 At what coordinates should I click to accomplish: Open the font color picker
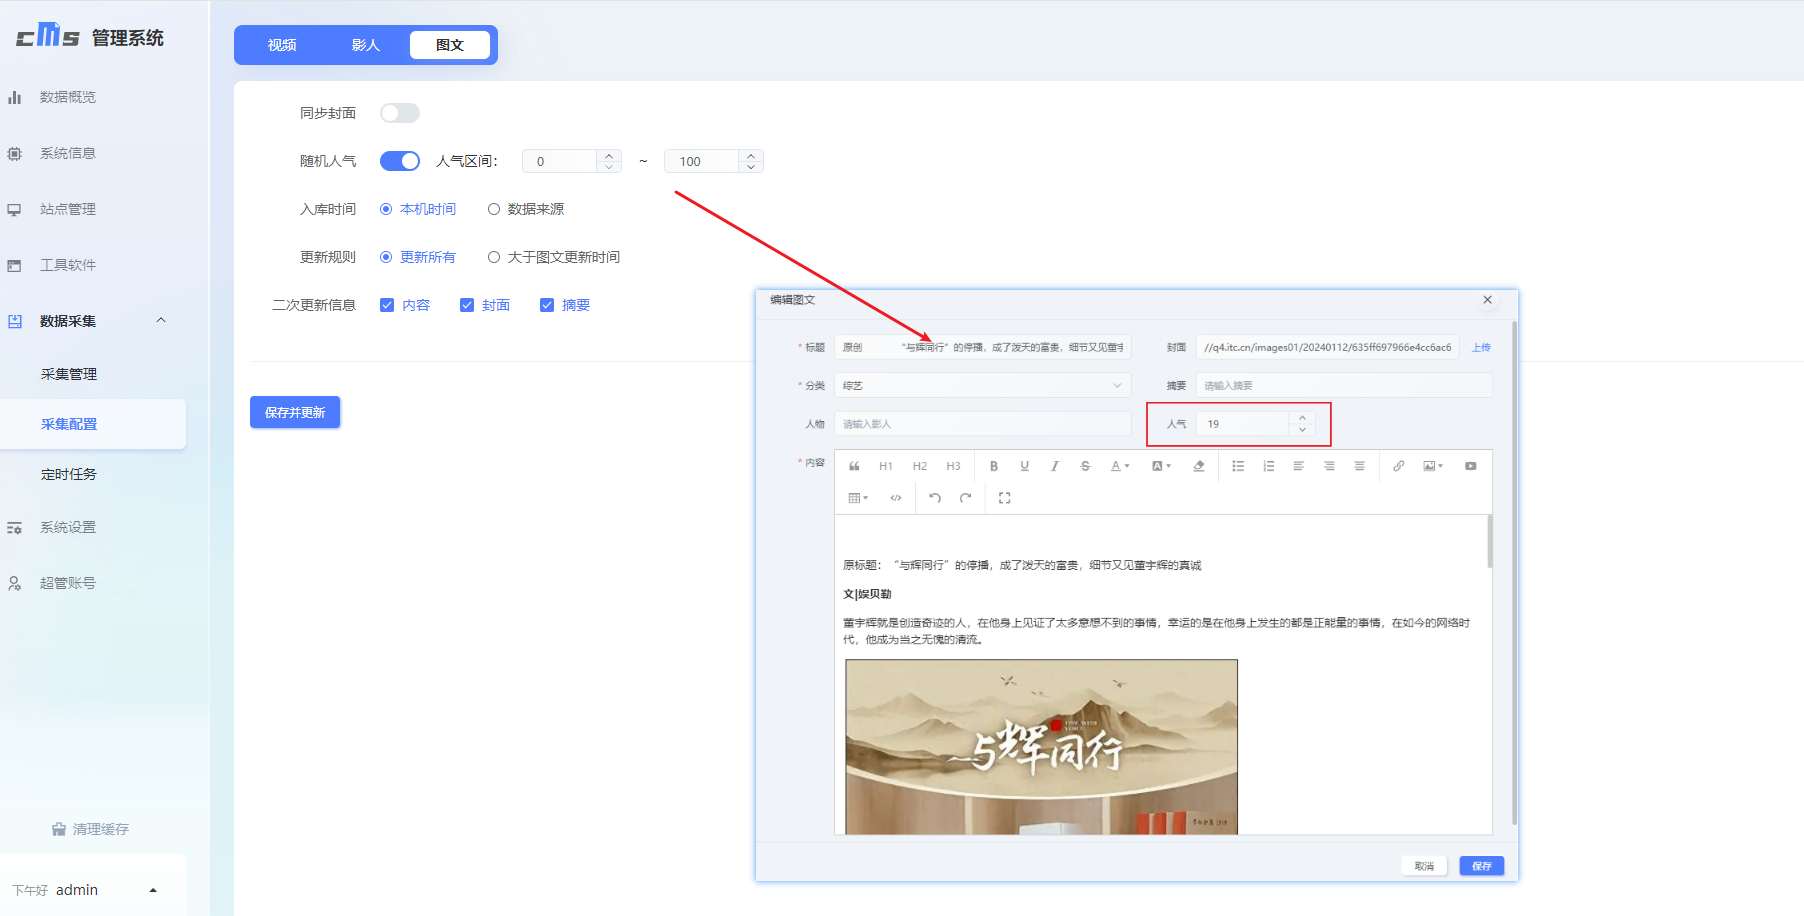[x=1120, y=466]
